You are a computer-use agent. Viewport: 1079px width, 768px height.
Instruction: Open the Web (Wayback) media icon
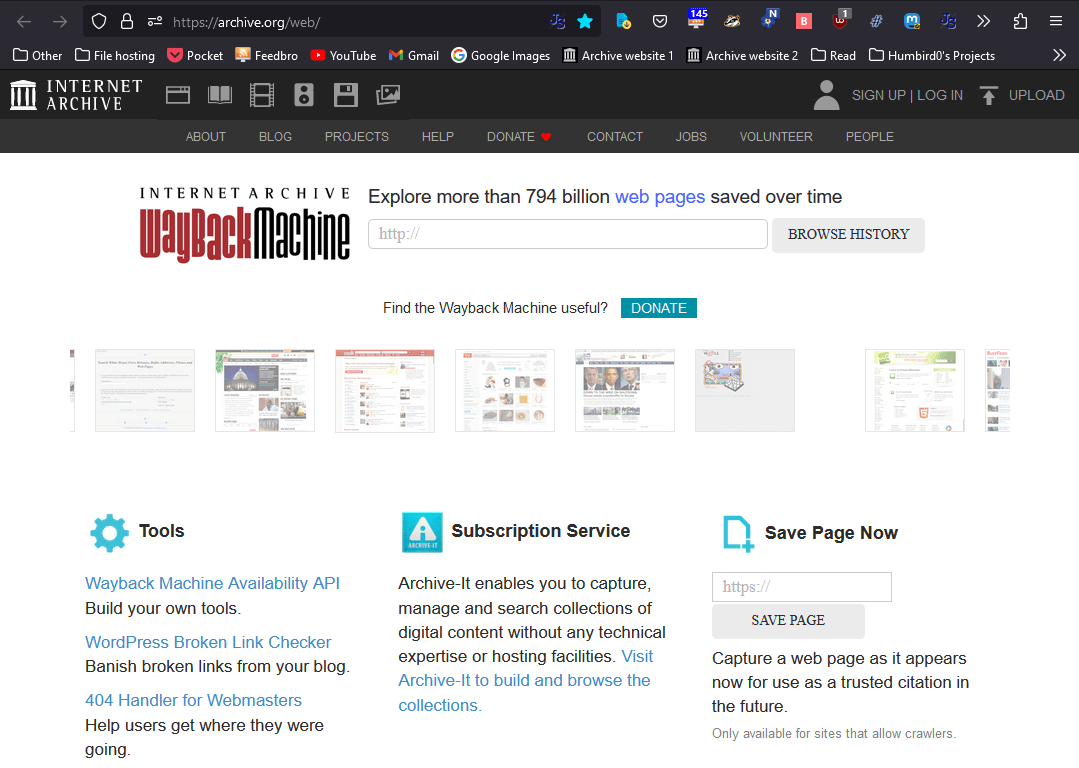[178, 95]
